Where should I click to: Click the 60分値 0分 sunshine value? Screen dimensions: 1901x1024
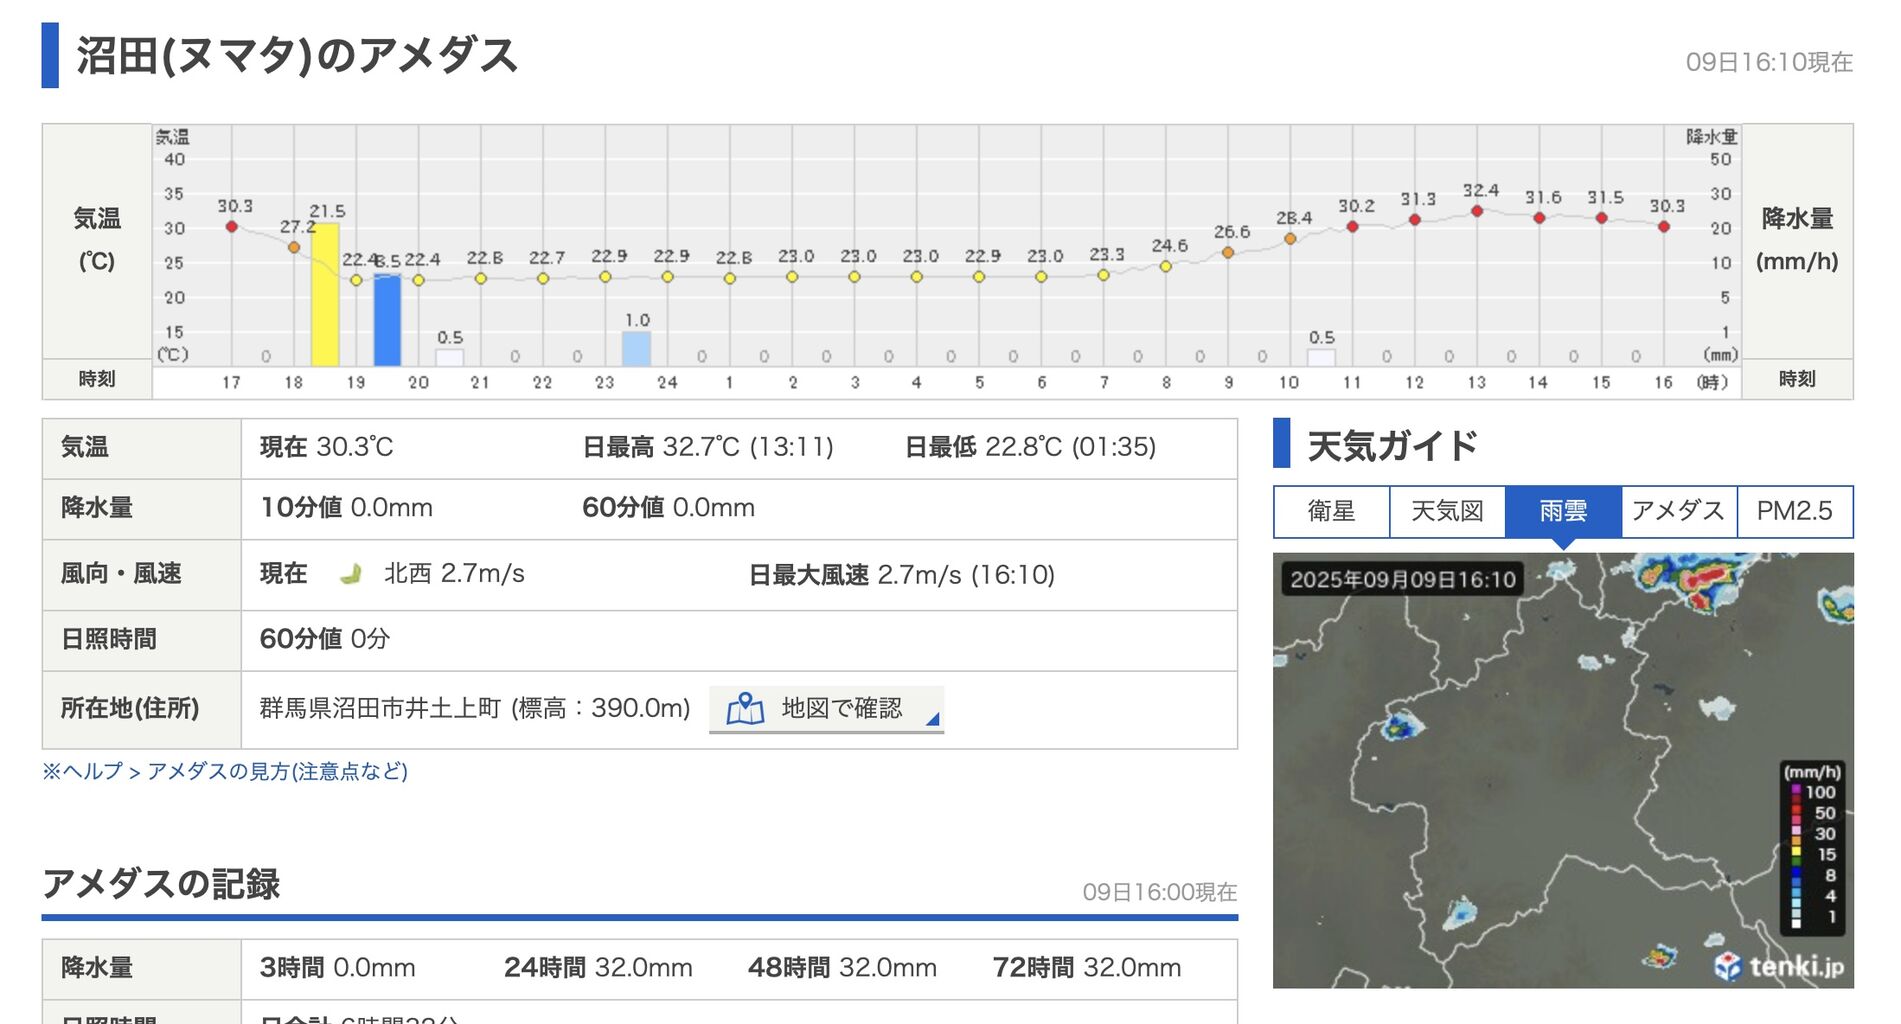325,639
